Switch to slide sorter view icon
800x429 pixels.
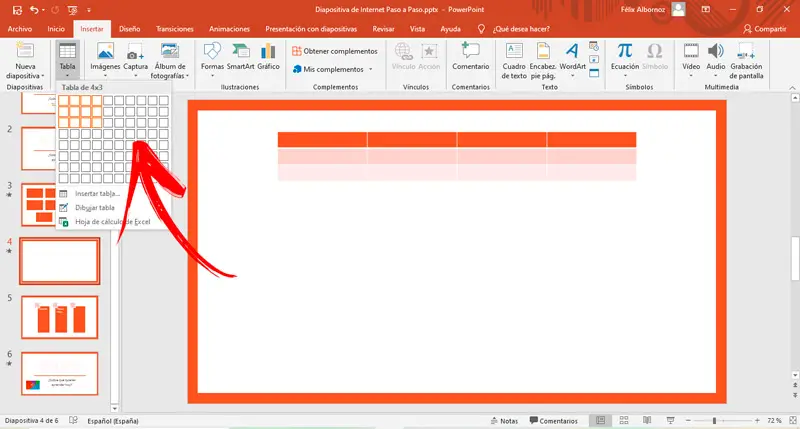tap(624, 420)
